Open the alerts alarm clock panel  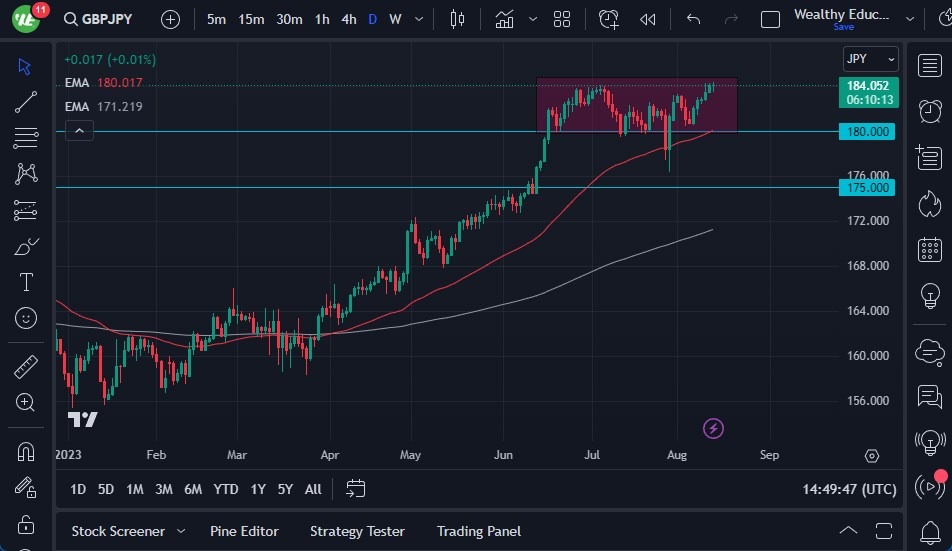(929, 110)
